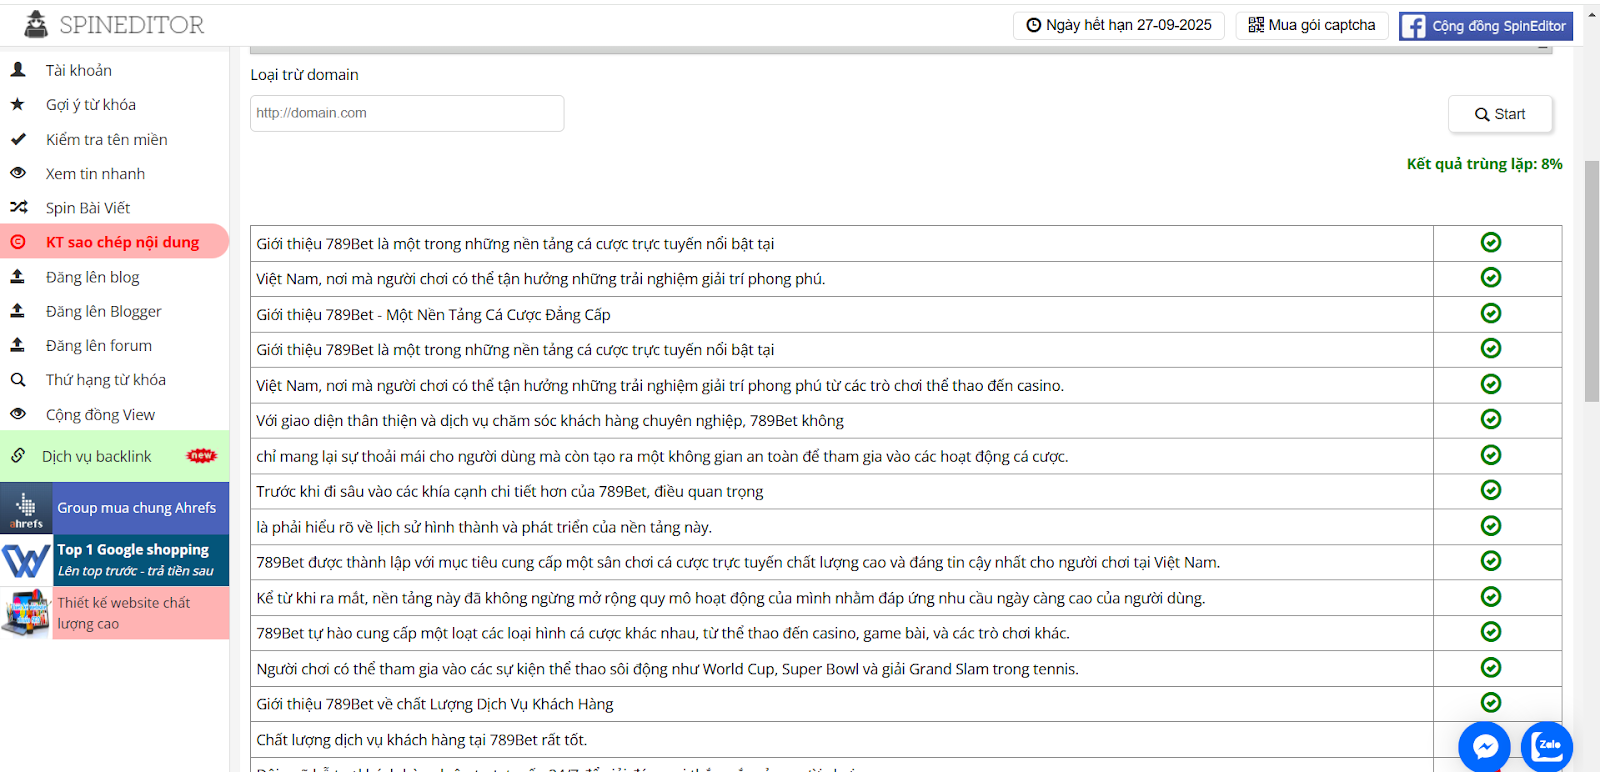1600x772 pixels.
Task: Click the eye icon for Cộng đồng View
Action: click(x=18, y=414)
